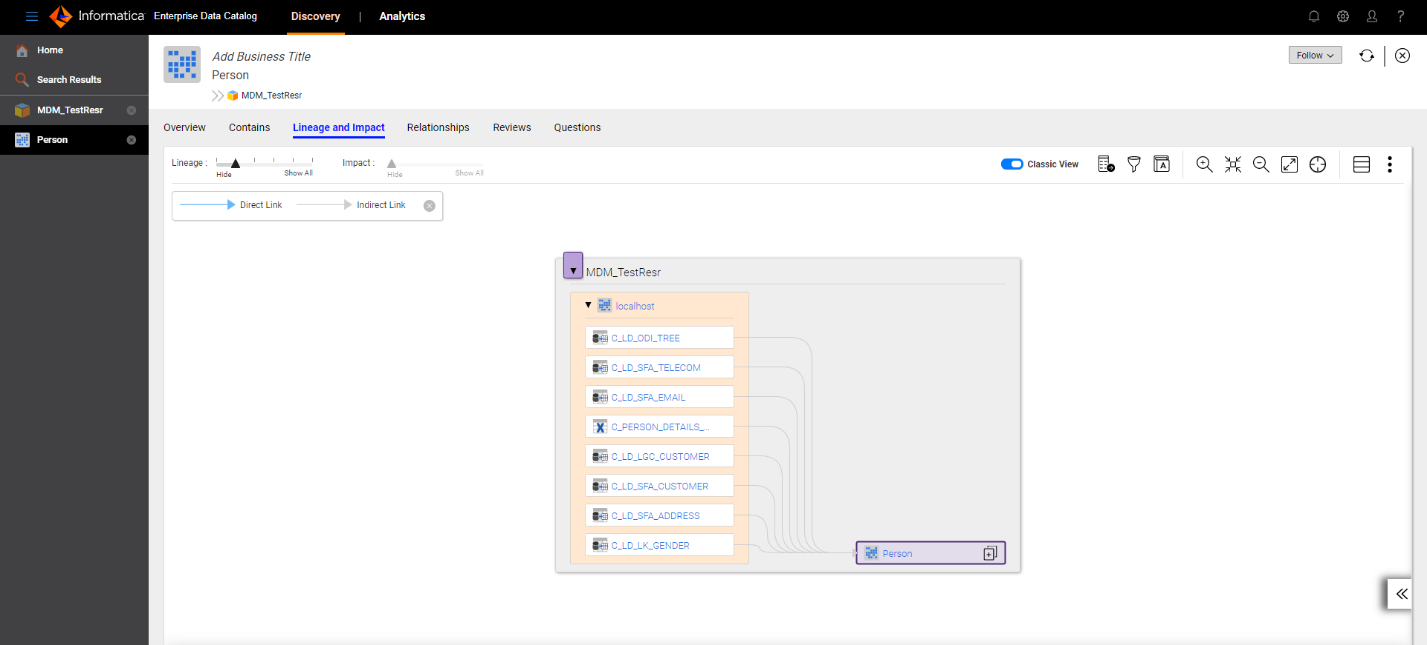Image resolution: width=1427 pixels, height=645 pixels.
Task: Click the Person asset type icon in header
Action: (182, 64)
